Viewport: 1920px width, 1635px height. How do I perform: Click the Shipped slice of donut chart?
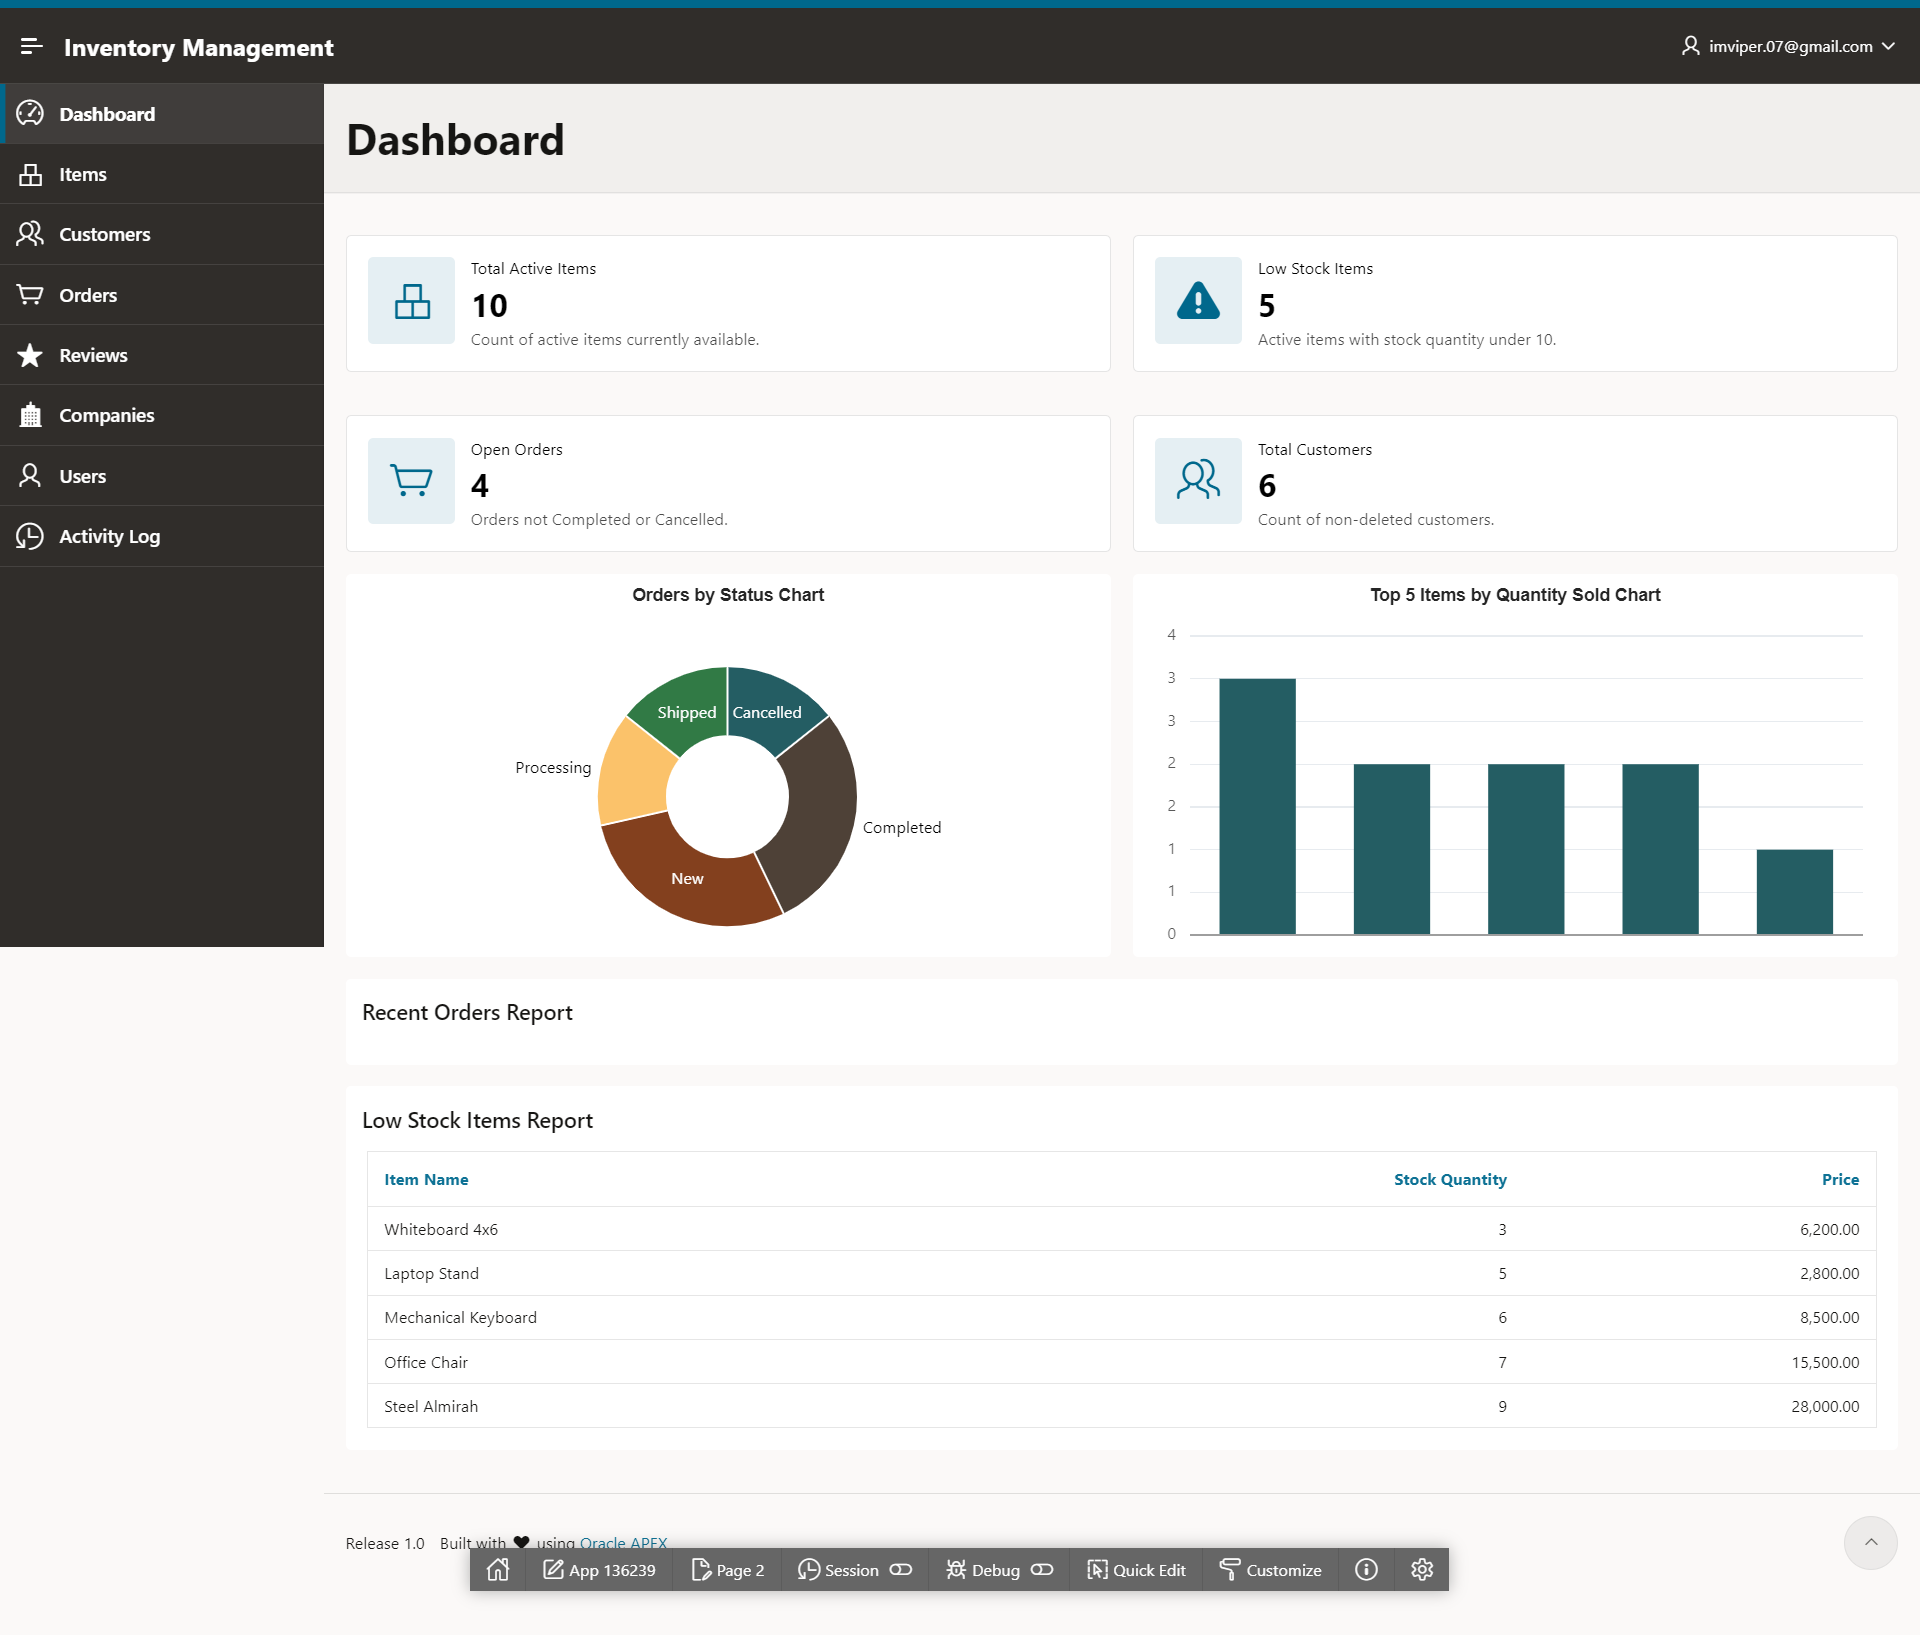[686, 712]
